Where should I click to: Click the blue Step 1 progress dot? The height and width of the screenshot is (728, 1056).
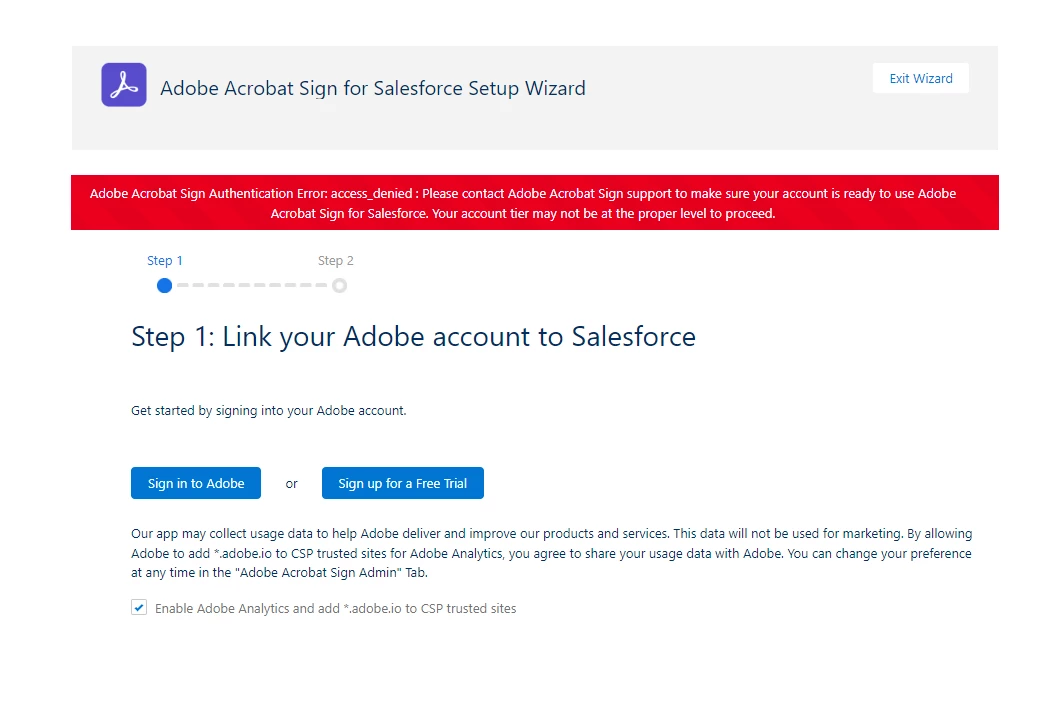[x=164, y=286]
